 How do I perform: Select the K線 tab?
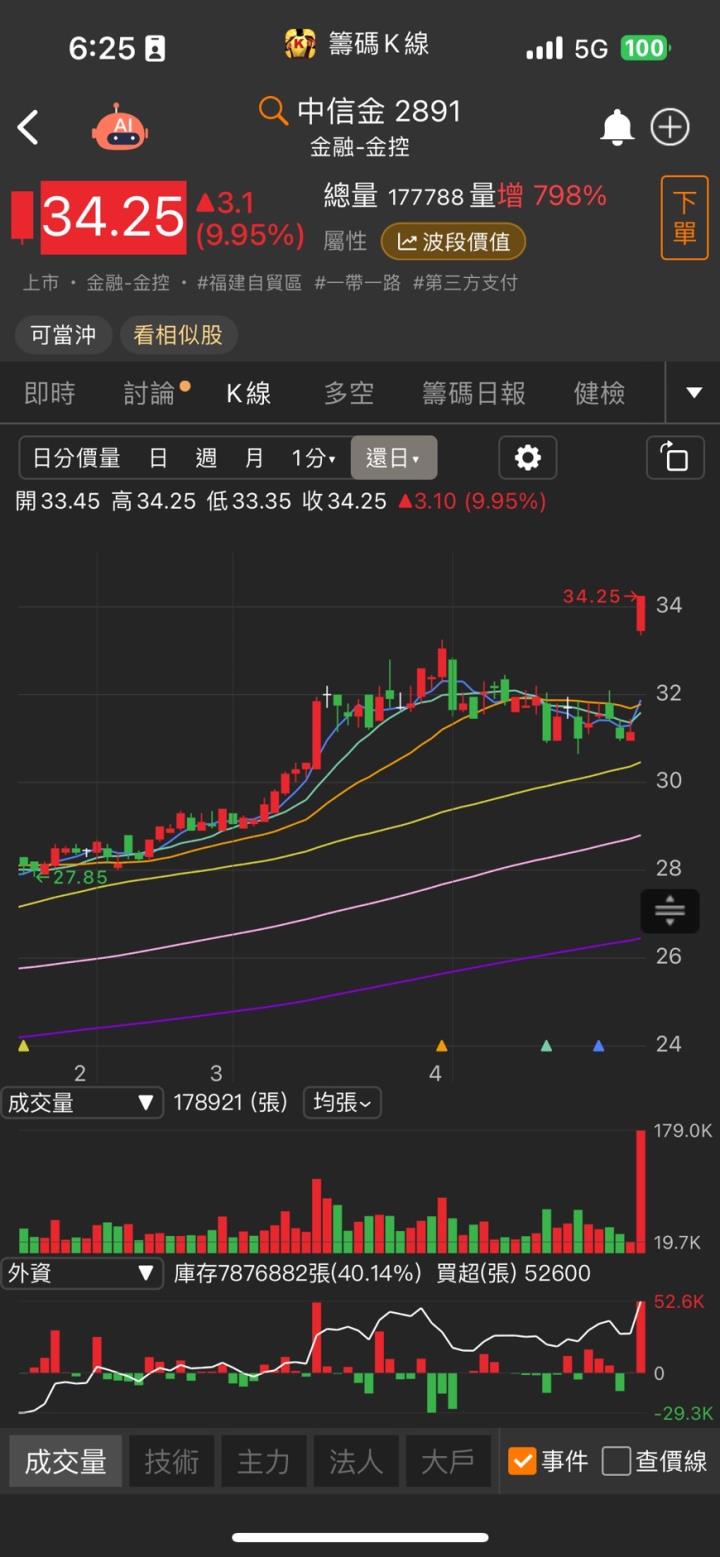(249, 393)
